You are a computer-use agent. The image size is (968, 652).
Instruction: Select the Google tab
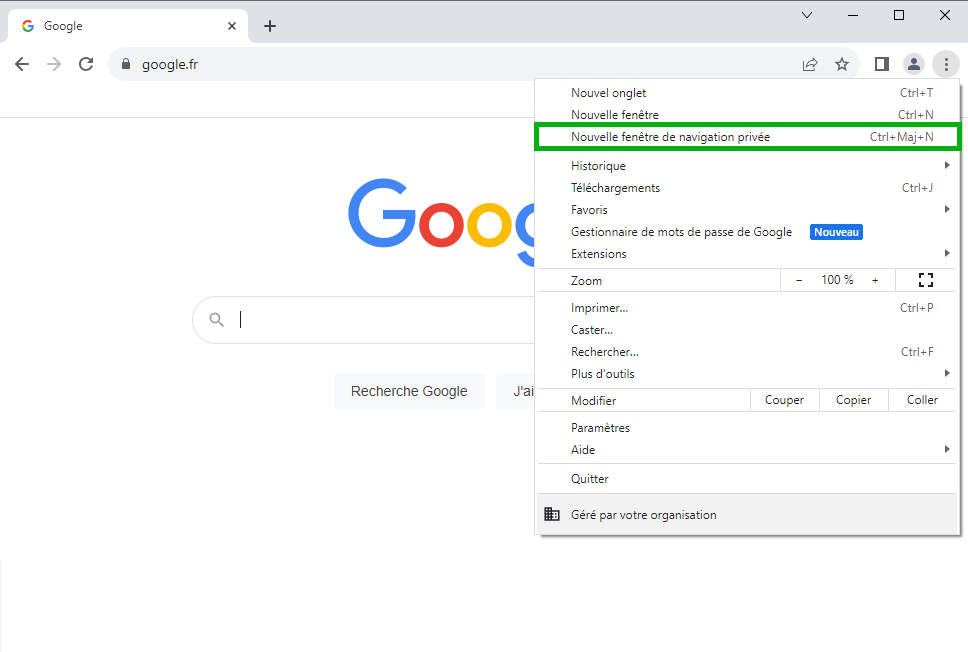(x=128, y=26)
